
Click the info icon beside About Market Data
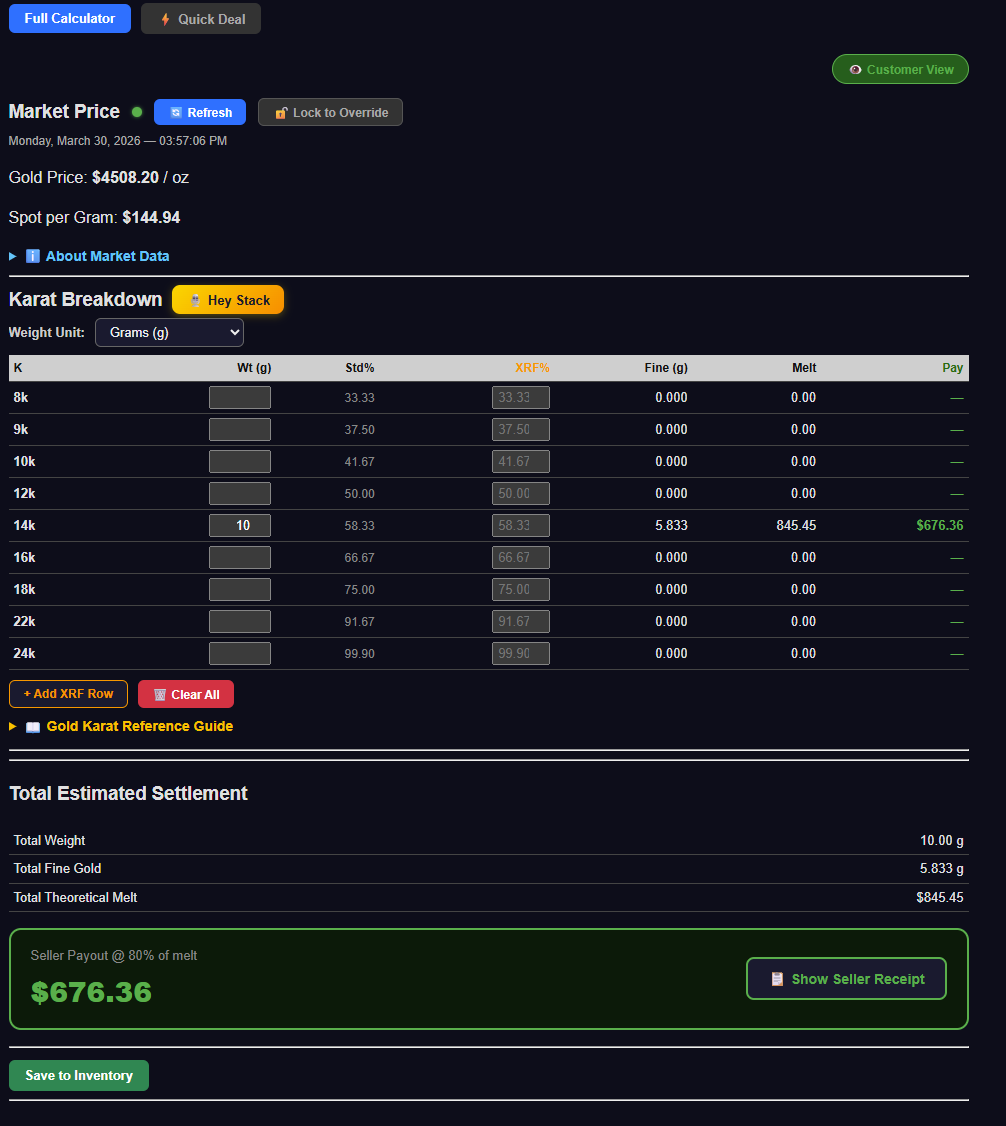pyautogui.click(x=33, y=256)
